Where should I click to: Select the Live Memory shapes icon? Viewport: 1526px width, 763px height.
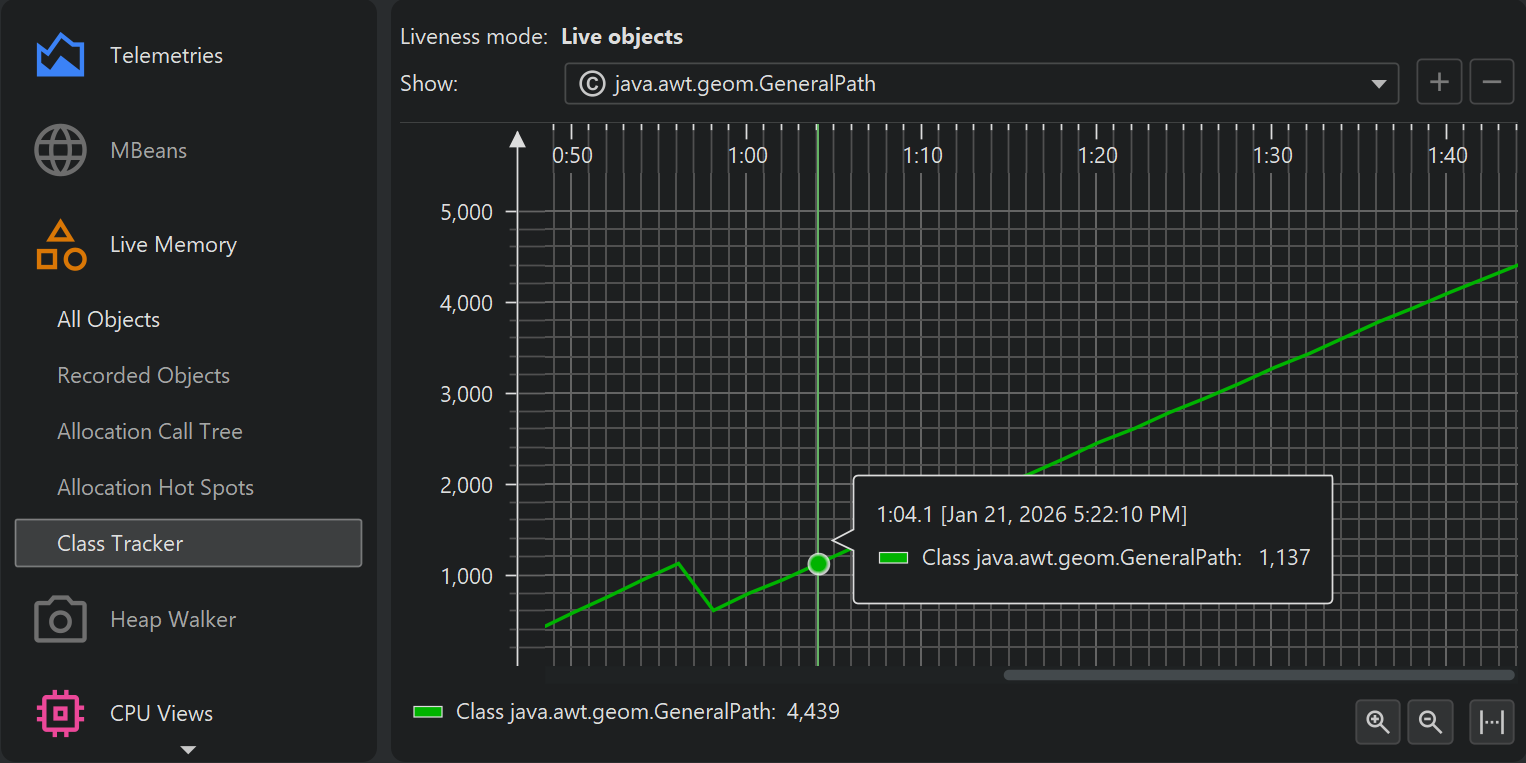coord(60,245)
